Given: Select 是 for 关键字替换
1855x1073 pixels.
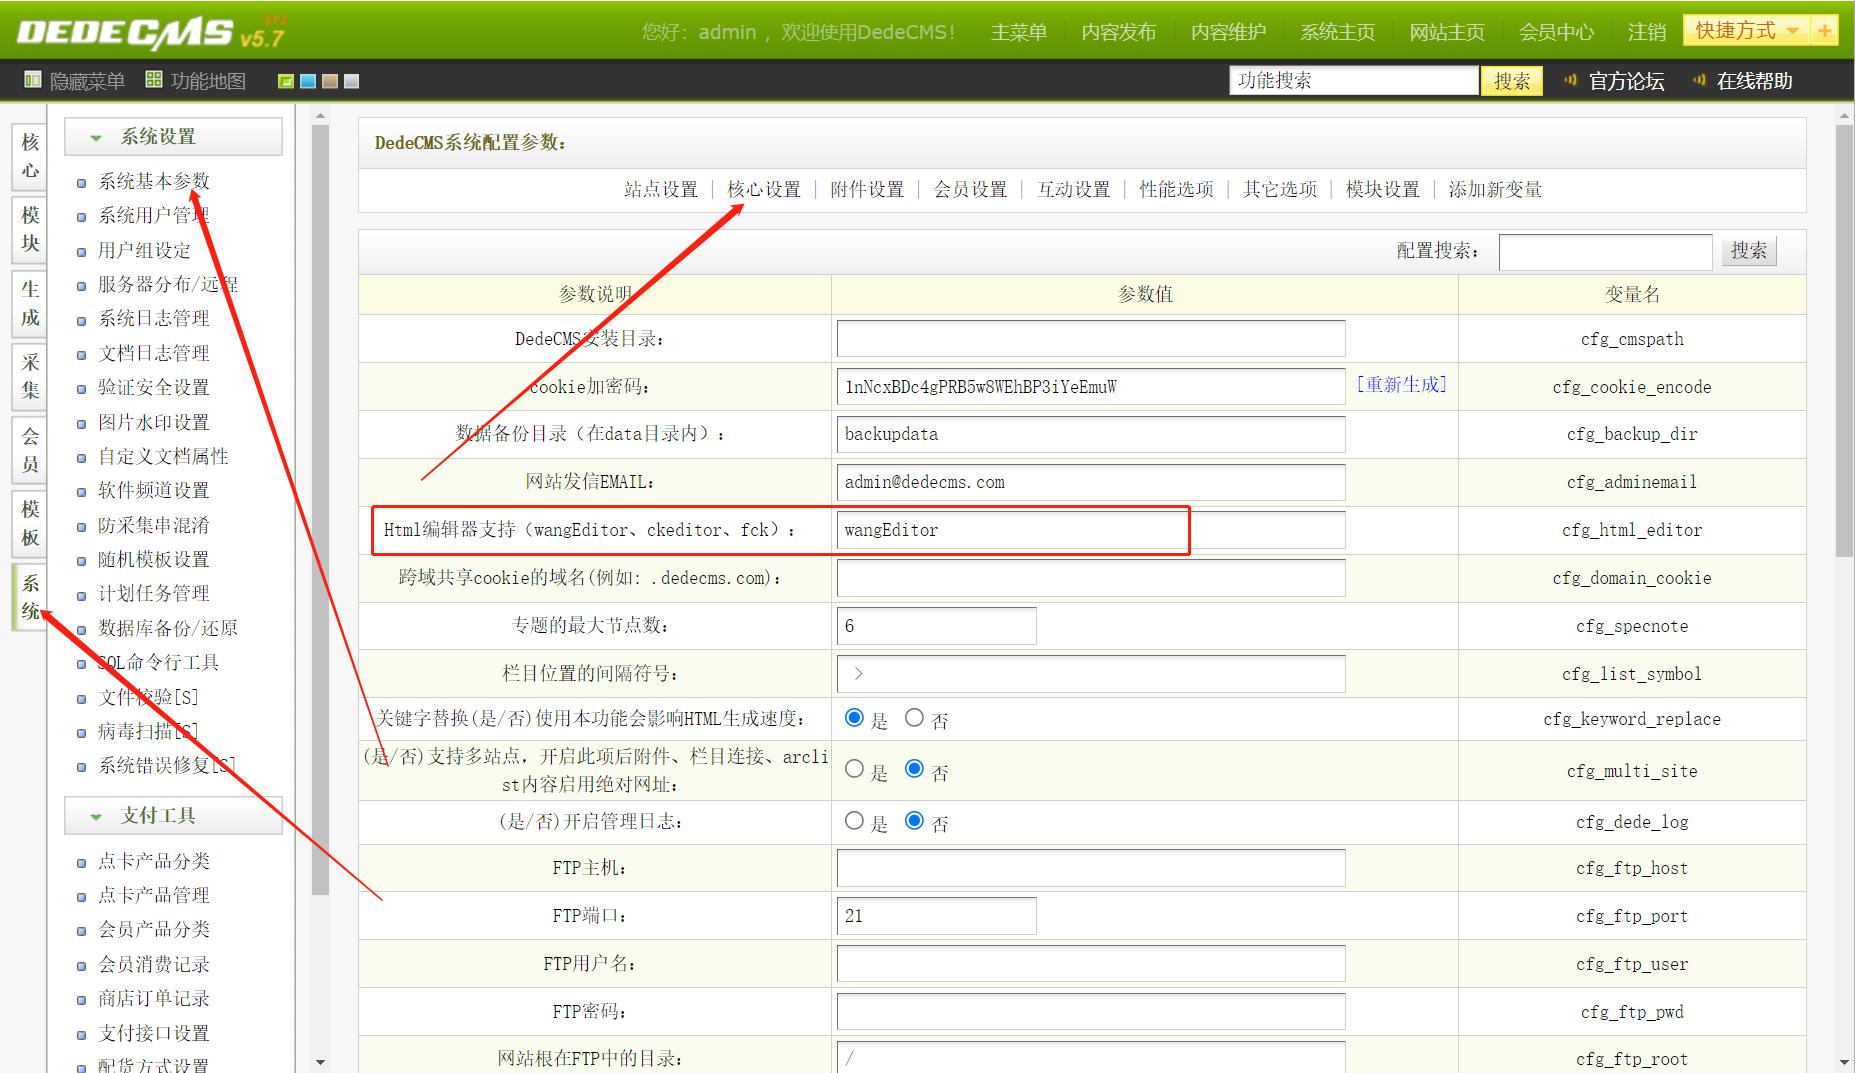Looking at the screenshot, I should 854,718.
